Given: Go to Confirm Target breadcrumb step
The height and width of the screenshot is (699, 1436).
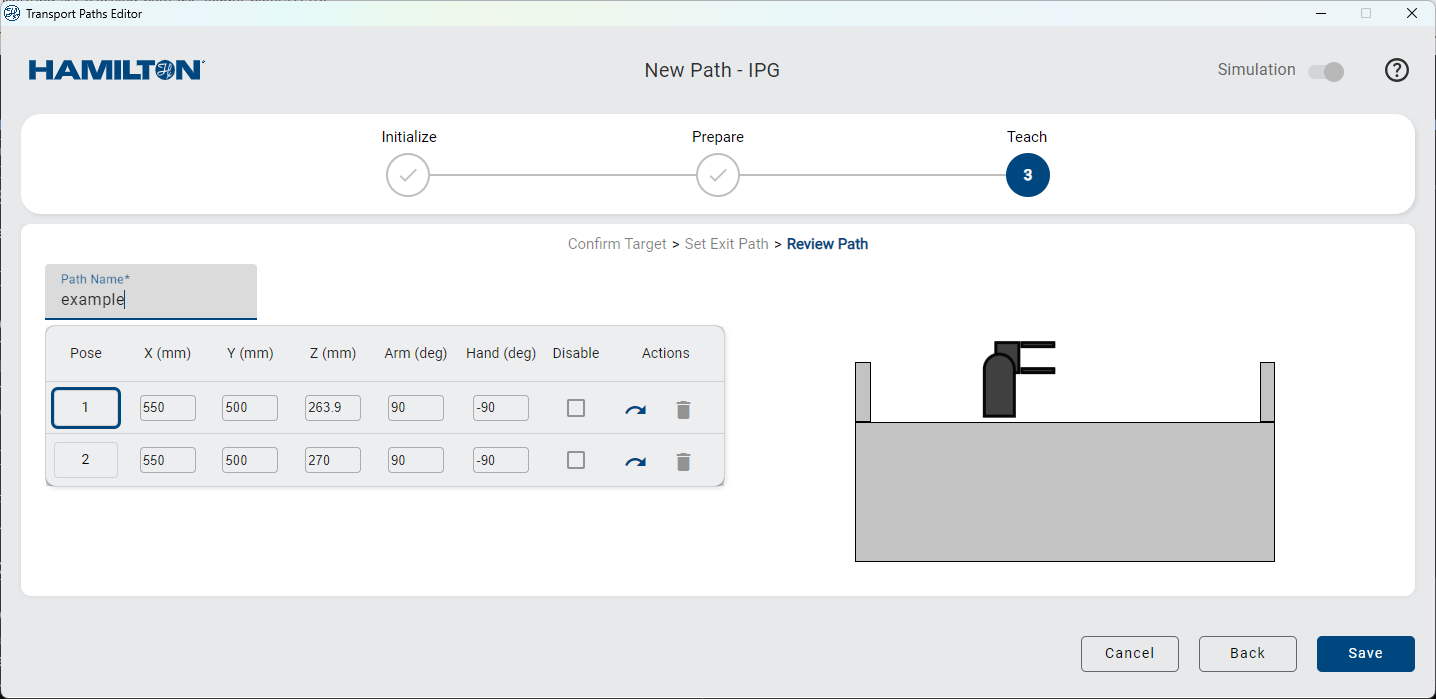Looking at the screenshot, I should pos(617,244).
